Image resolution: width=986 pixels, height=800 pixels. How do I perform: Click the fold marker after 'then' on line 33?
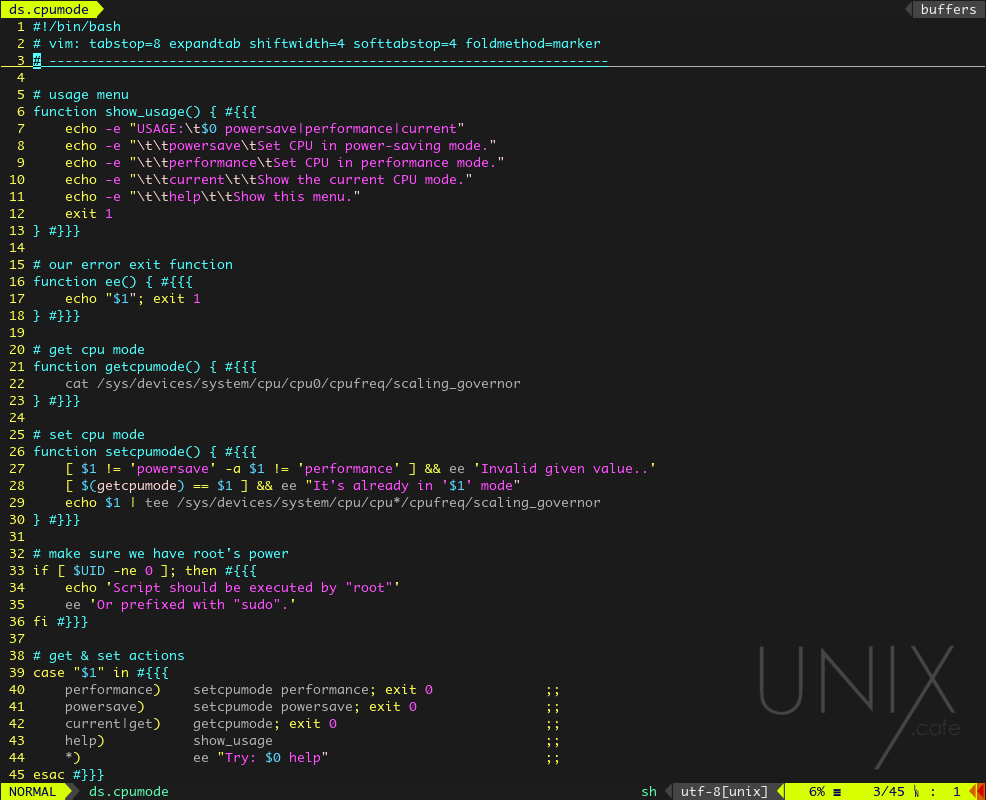pyautogui.click(x=241, y=570)
